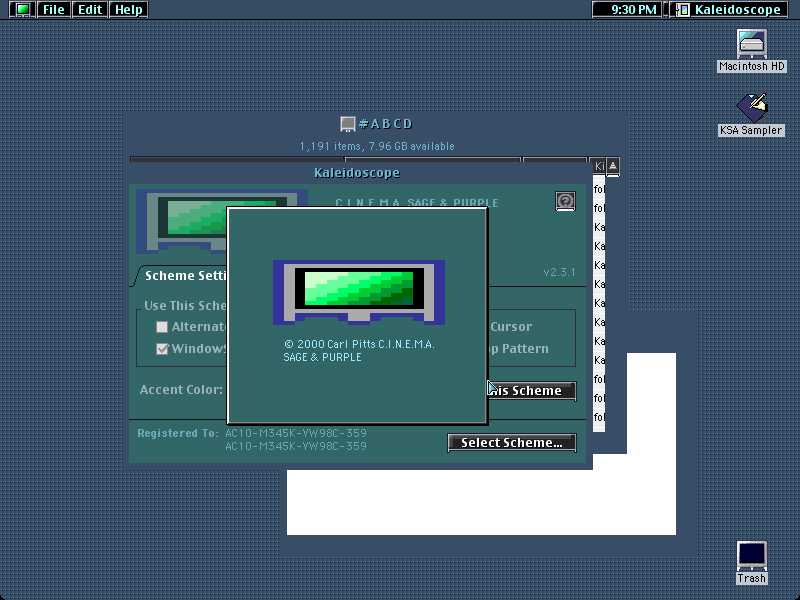Image resolution: width=800 pixels, height=600 pixels.
Task: Click the Select Scheme... button
Action: (x=512, y=442)
